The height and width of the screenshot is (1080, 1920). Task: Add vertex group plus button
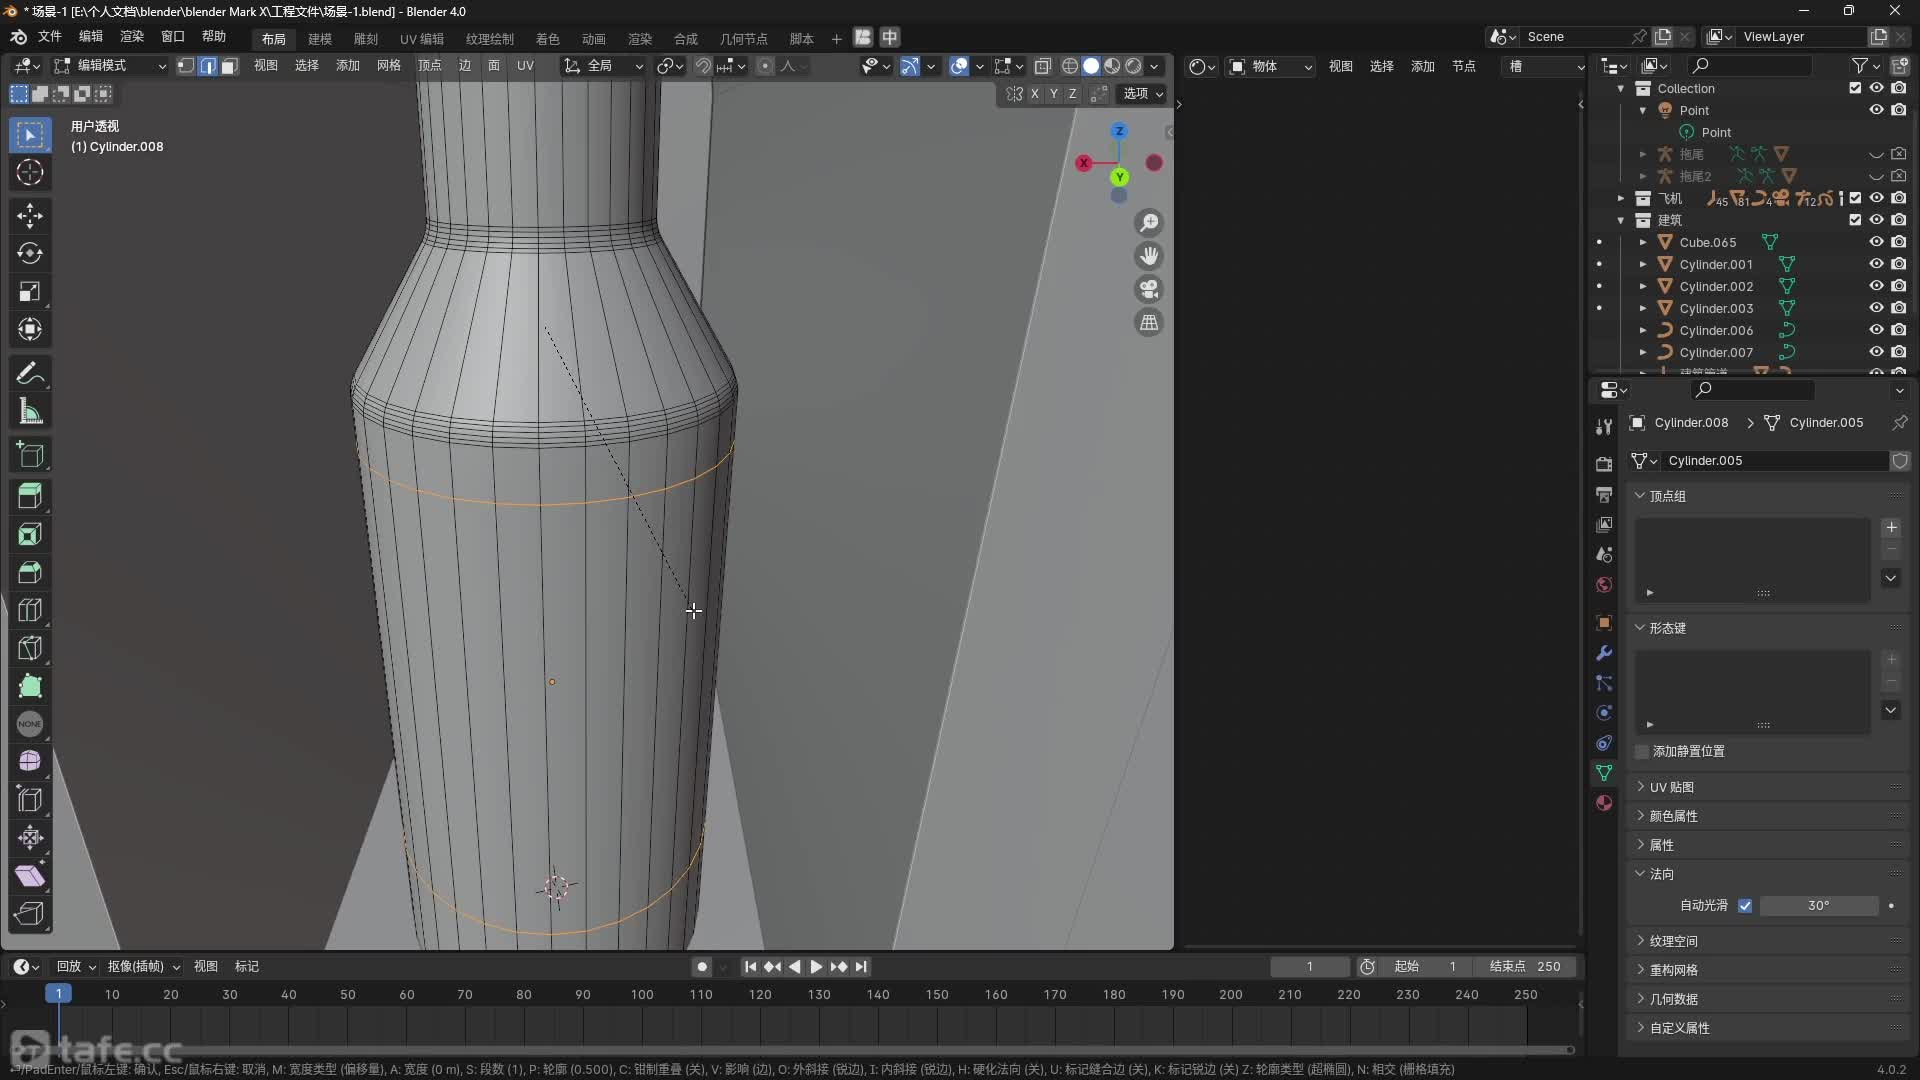click(1891, 528)
